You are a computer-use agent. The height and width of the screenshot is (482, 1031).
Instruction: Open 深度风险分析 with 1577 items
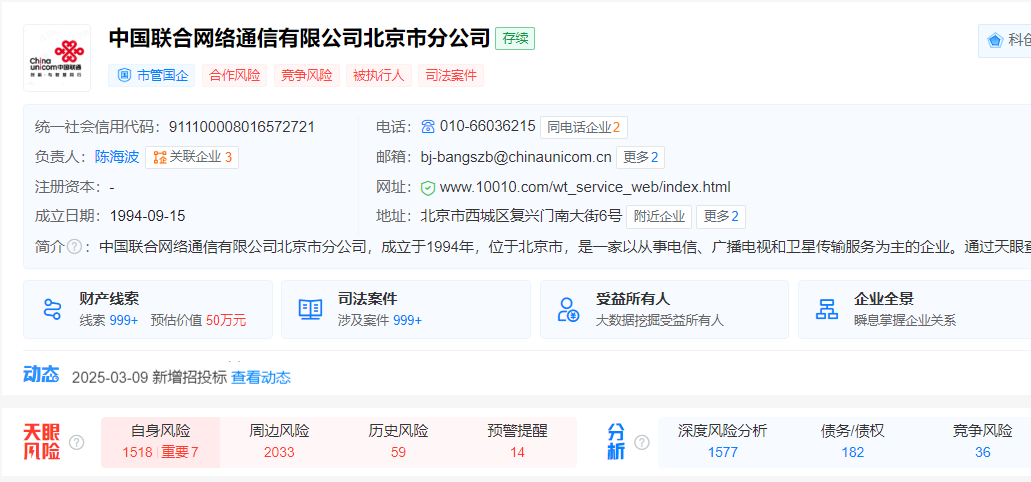(722, 442)
